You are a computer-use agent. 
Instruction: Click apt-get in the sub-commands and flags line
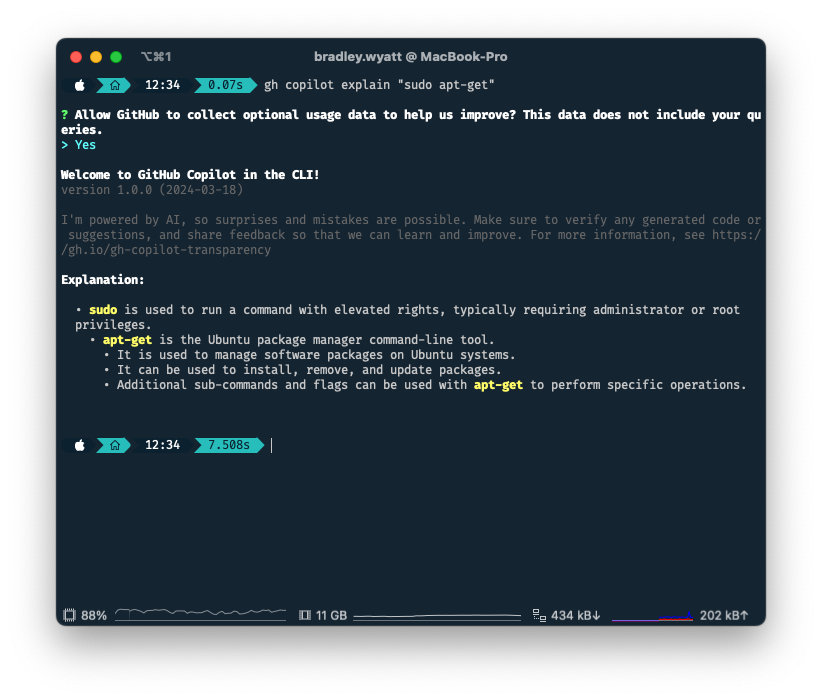(x=498, y=385)
